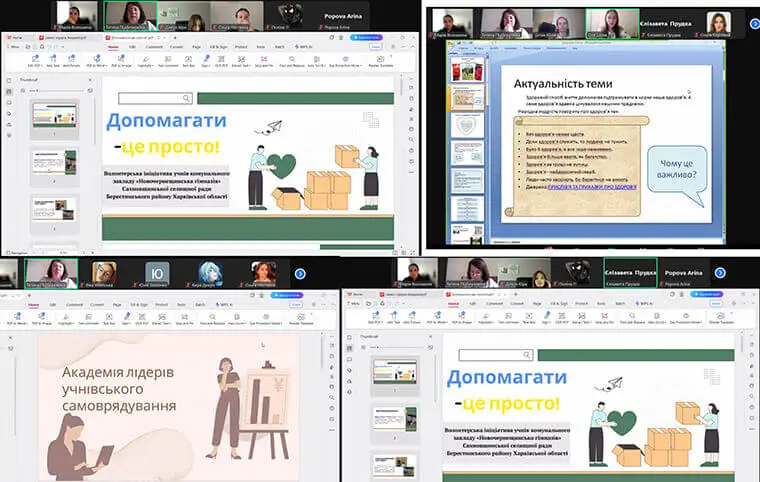This screenshot has width=760, height=482.
Task: Toggle Thumbnail panel icon in top-left sidebar
Action: (x=10, y=92)
